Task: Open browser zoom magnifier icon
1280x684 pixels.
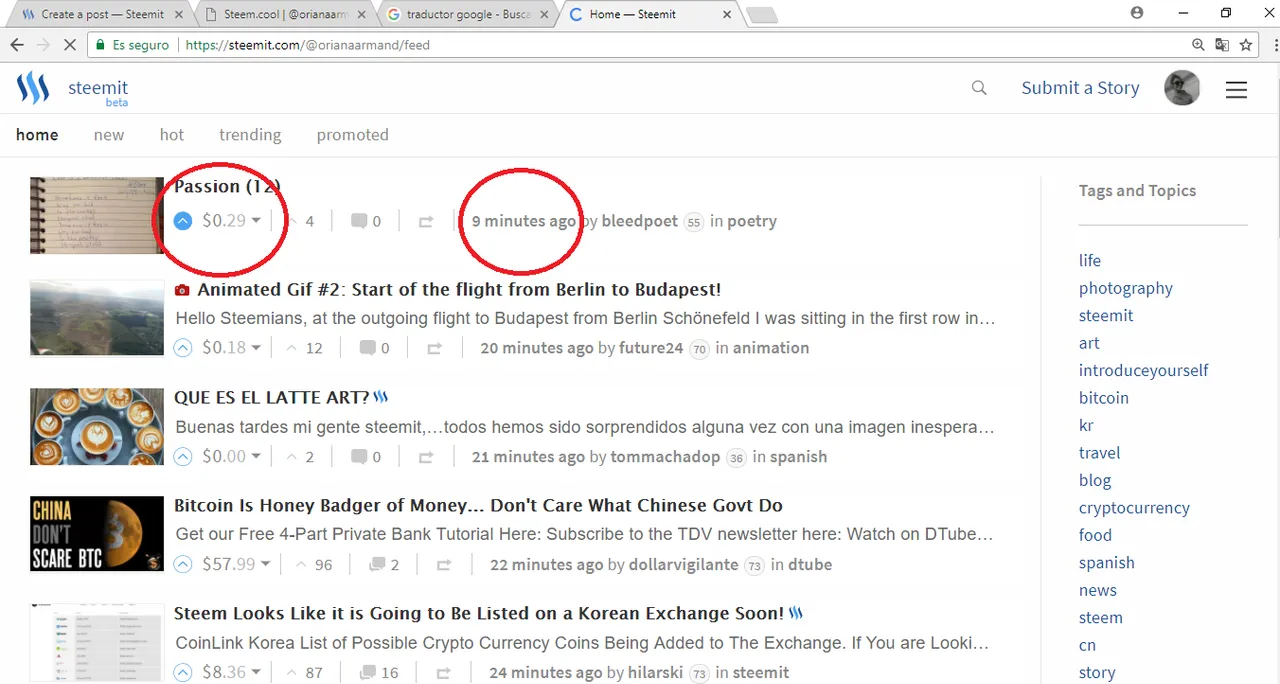Action: coord(1198,45)
